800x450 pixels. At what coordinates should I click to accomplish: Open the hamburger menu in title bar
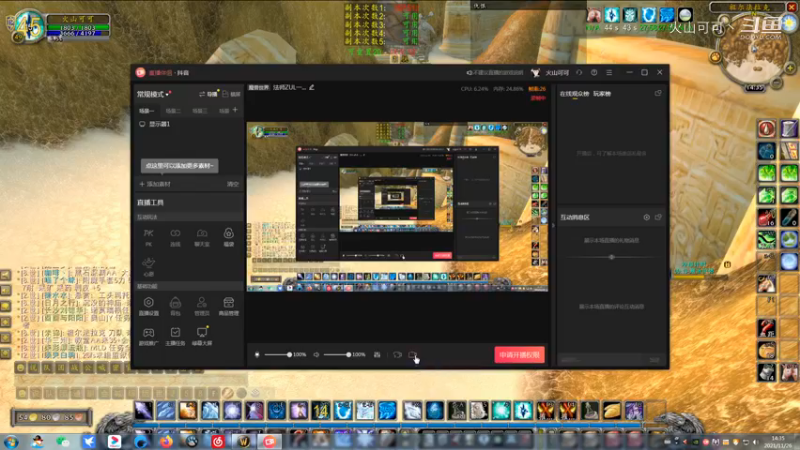click(x=609, y=72)
